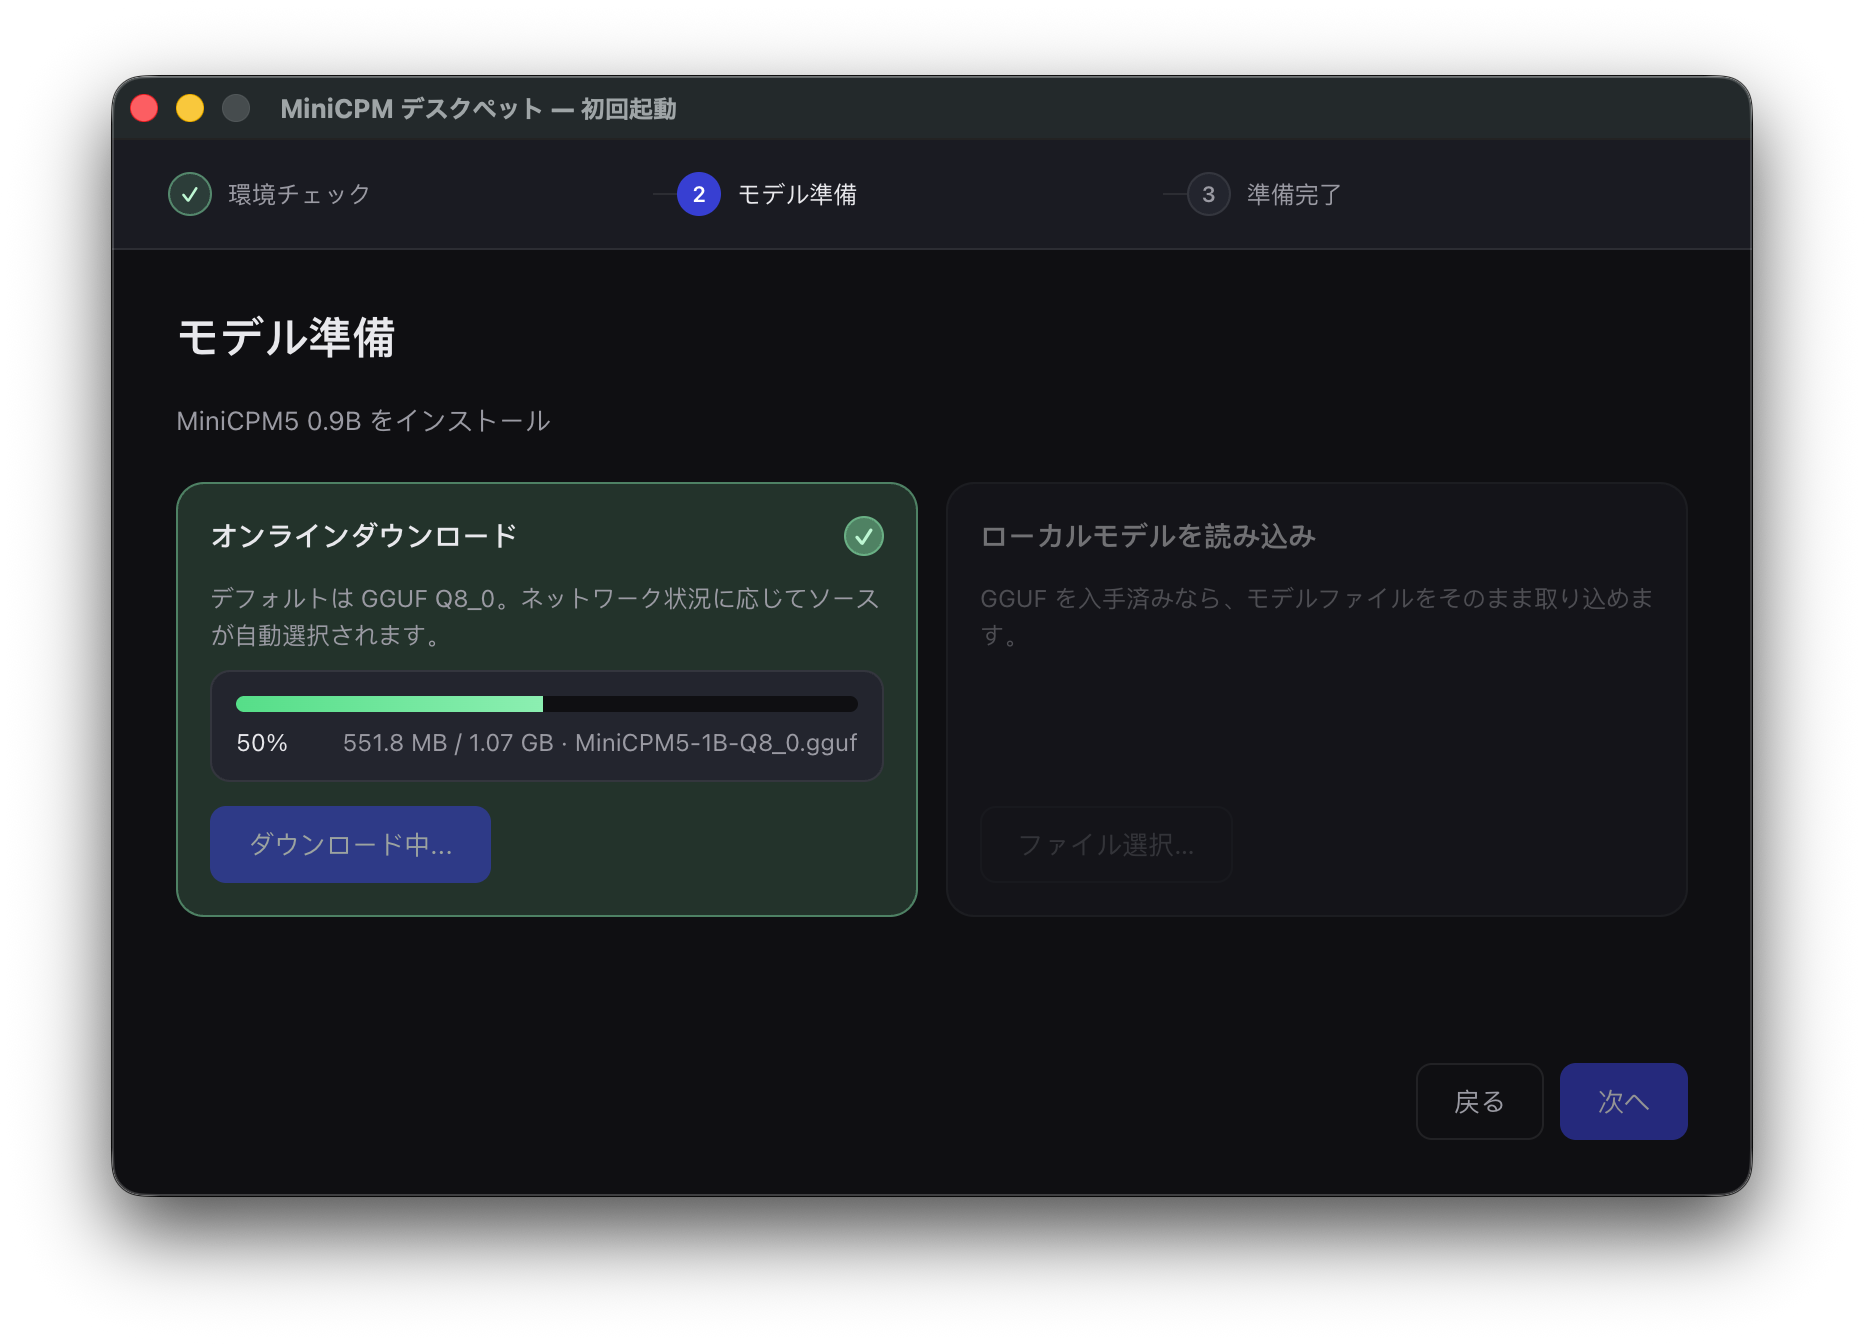Click the ダウンロード中... button
The image size is (1864, 1344).
350,845
